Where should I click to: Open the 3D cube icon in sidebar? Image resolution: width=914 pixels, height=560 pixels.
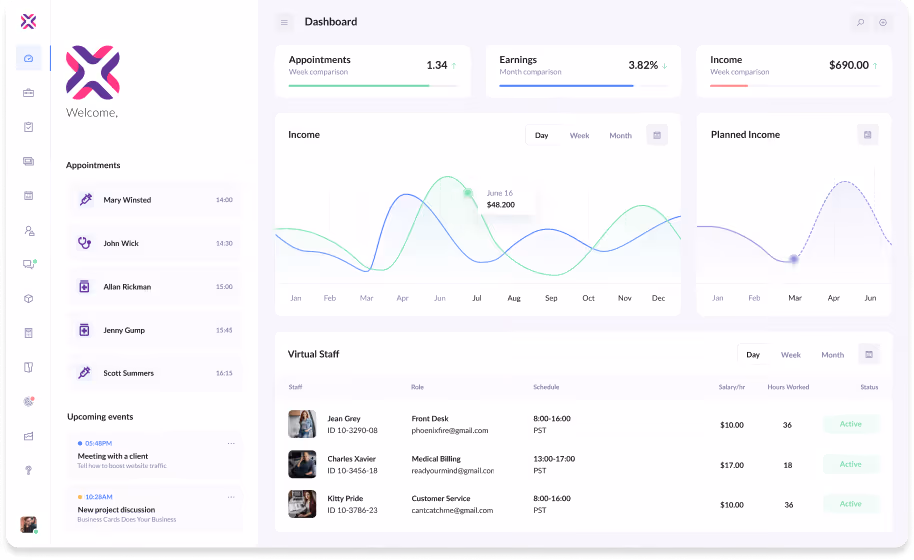point(29,299)
